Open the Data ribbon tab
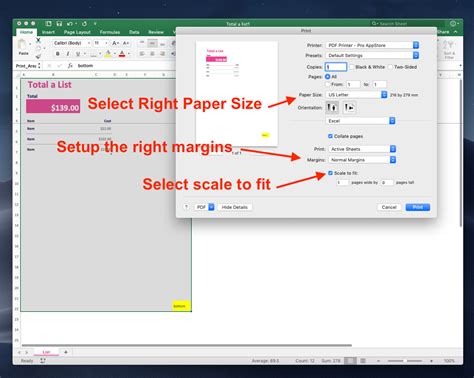 (x=134, y=32)
